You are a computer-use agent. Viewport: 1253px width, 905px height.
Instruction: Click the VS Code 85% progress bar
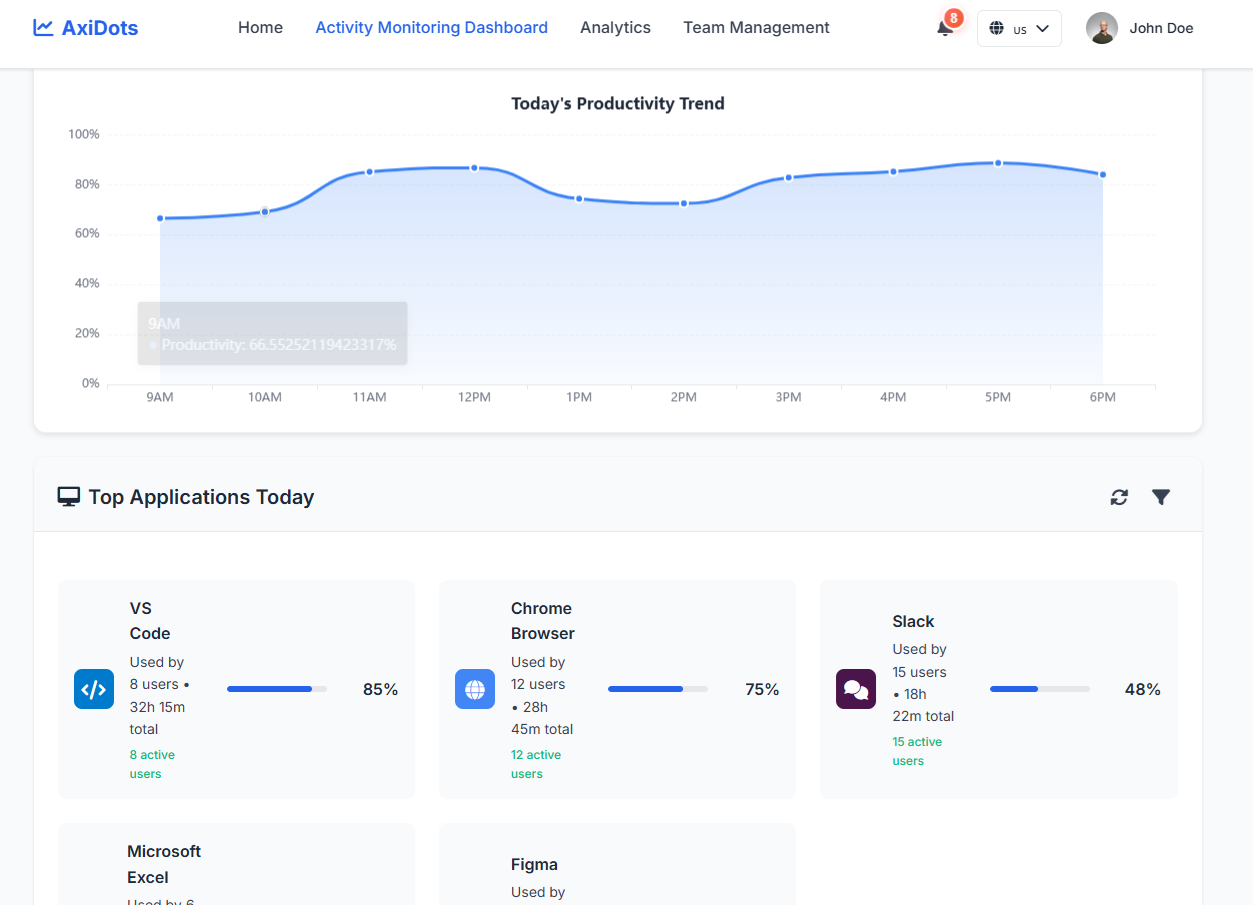(277, 689)
